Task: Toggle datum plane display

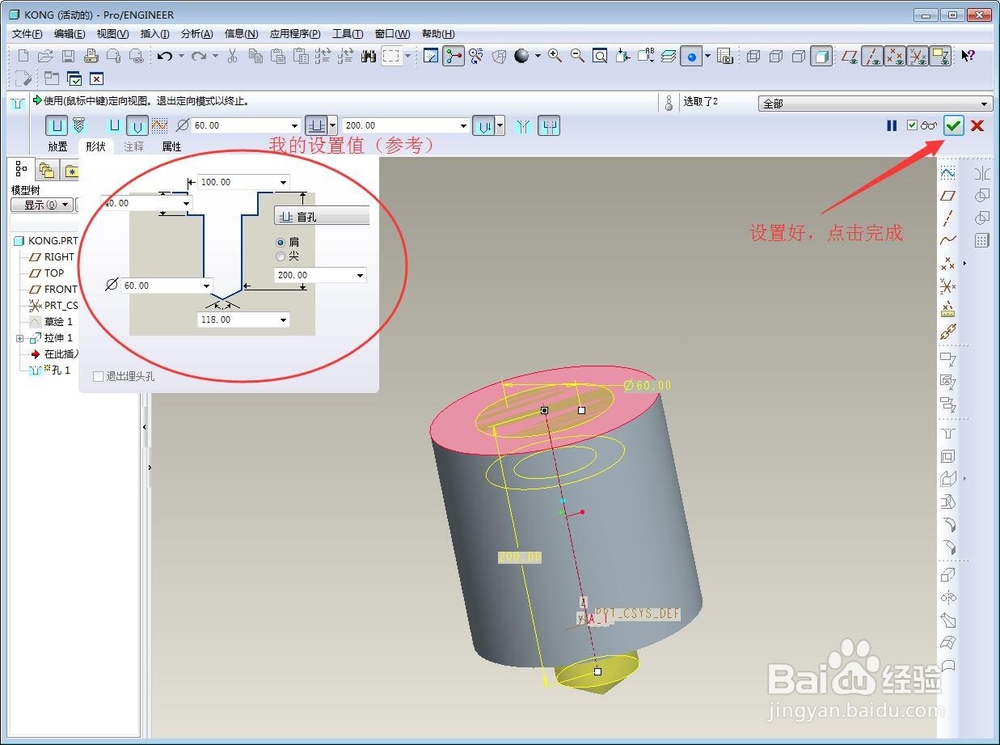Action: pos(849,56)
